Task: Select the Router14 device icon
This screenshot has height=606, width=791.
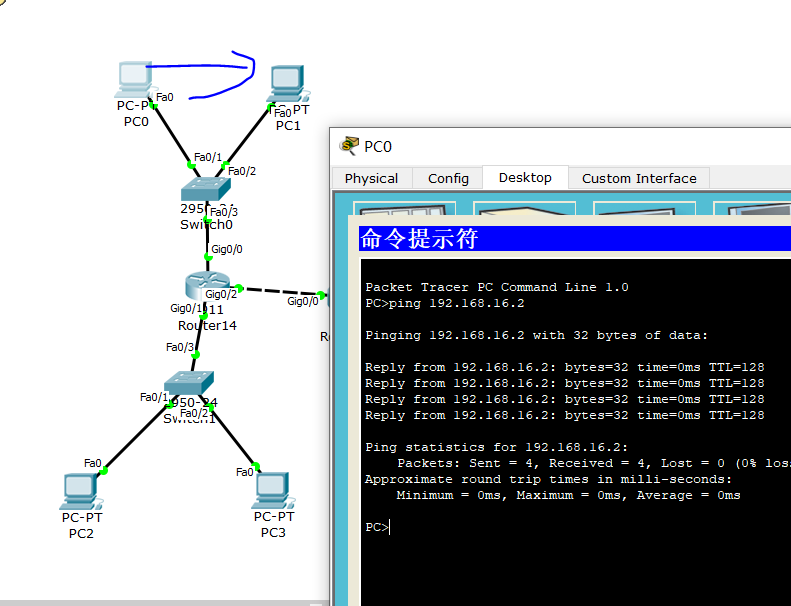Action: point(207,286)
